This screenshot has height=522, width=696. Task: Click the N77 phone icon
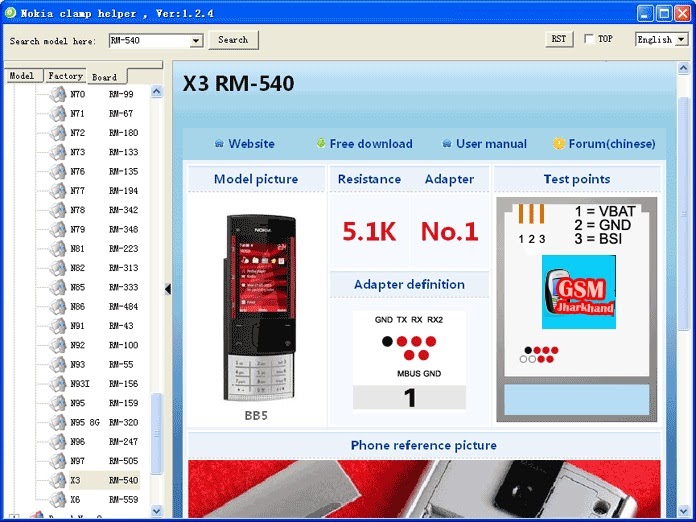58,191
